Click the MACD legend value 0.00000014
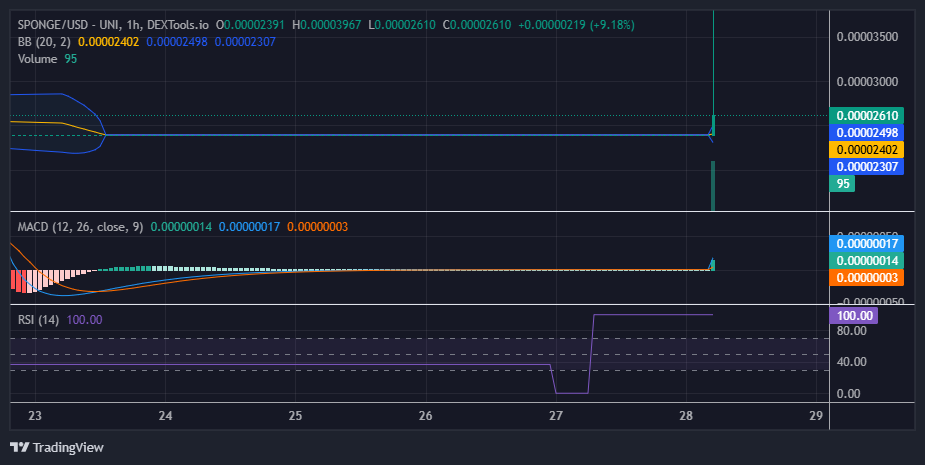 point(181,227)
